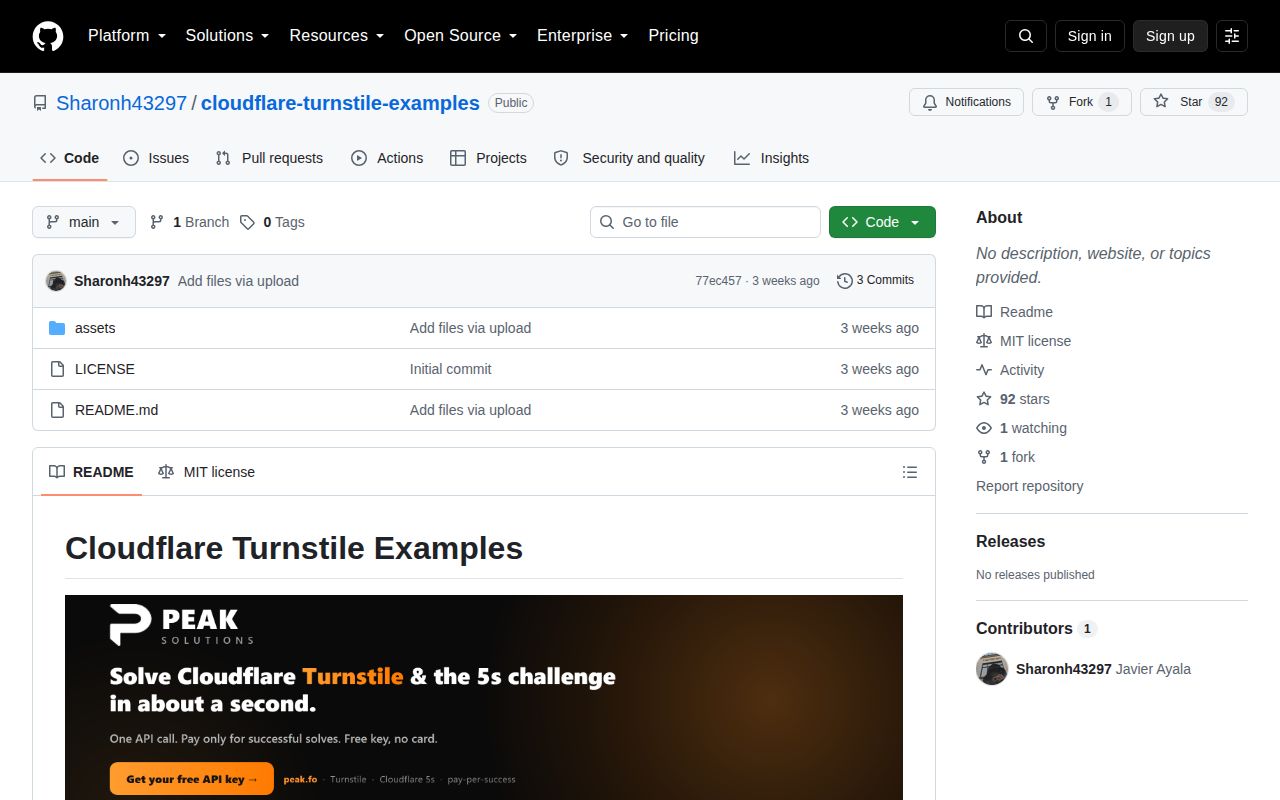Image resolution: width=1280 pixels, height=800 pixels.
Task: Expand the Platform menu
Action: [x=126, y=36]
